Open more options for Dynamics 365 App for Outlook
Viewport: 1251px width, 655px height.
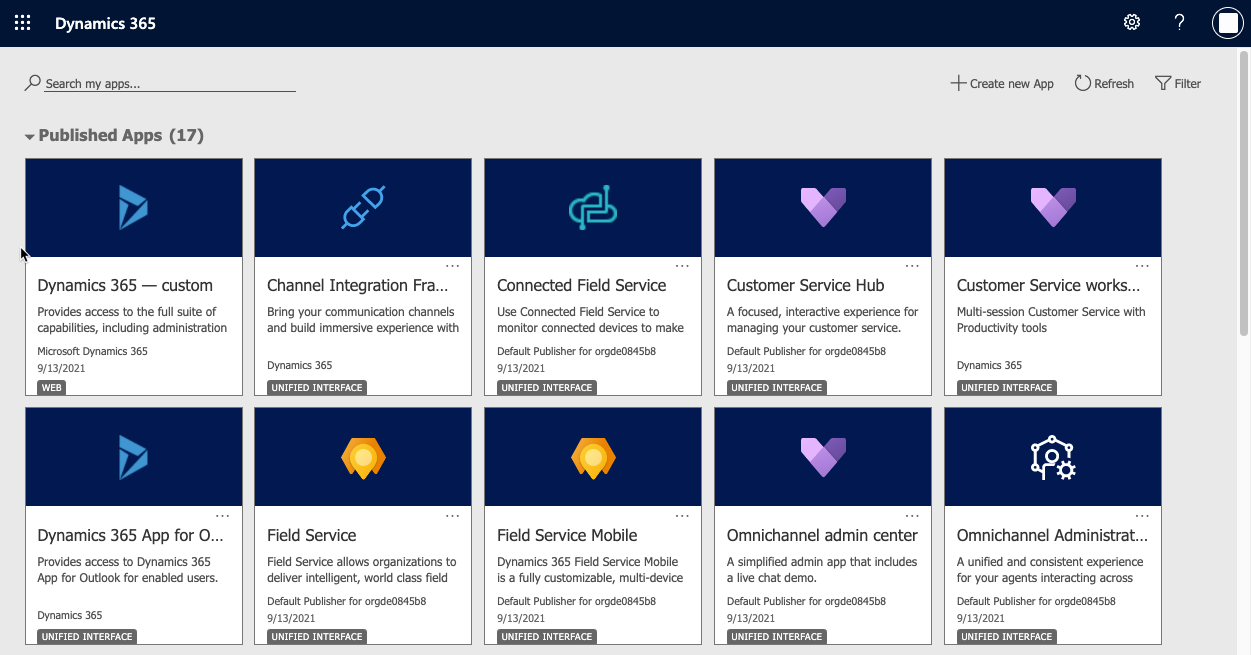223,516
